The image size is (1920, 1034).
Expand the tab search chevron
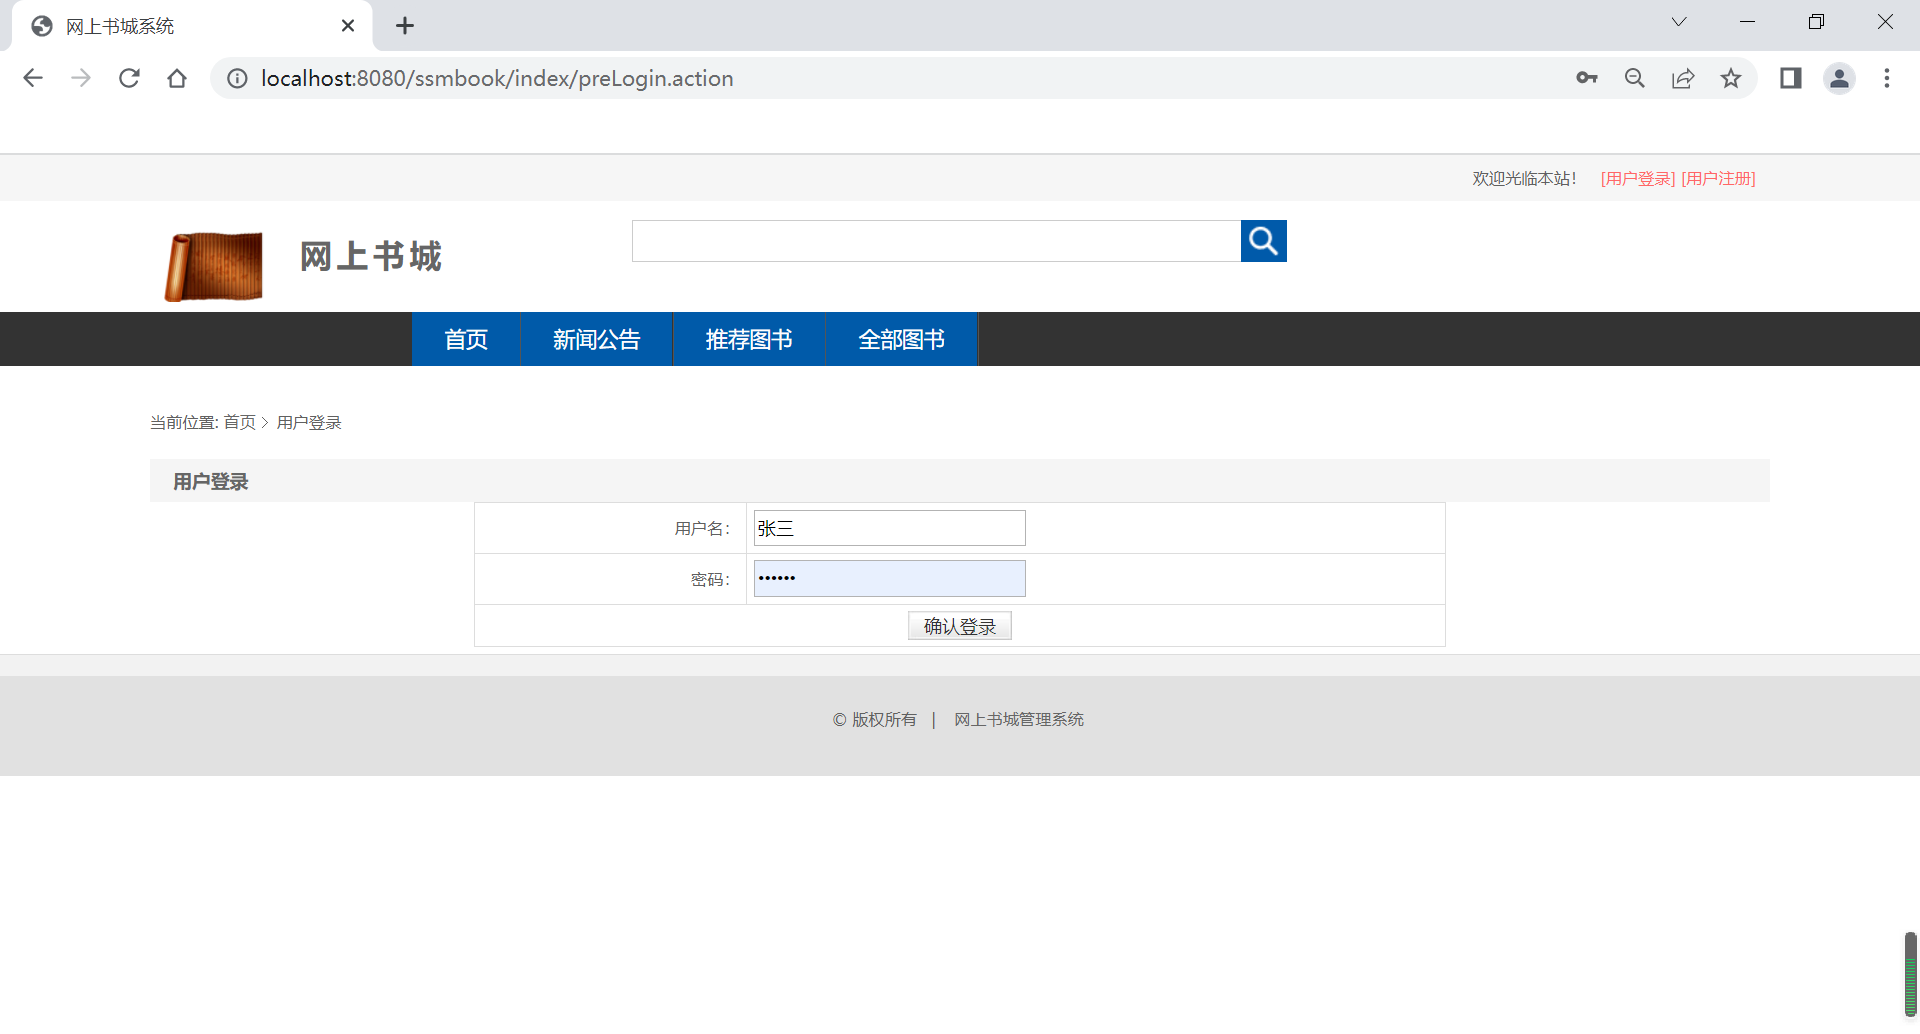coord(1679,22)
